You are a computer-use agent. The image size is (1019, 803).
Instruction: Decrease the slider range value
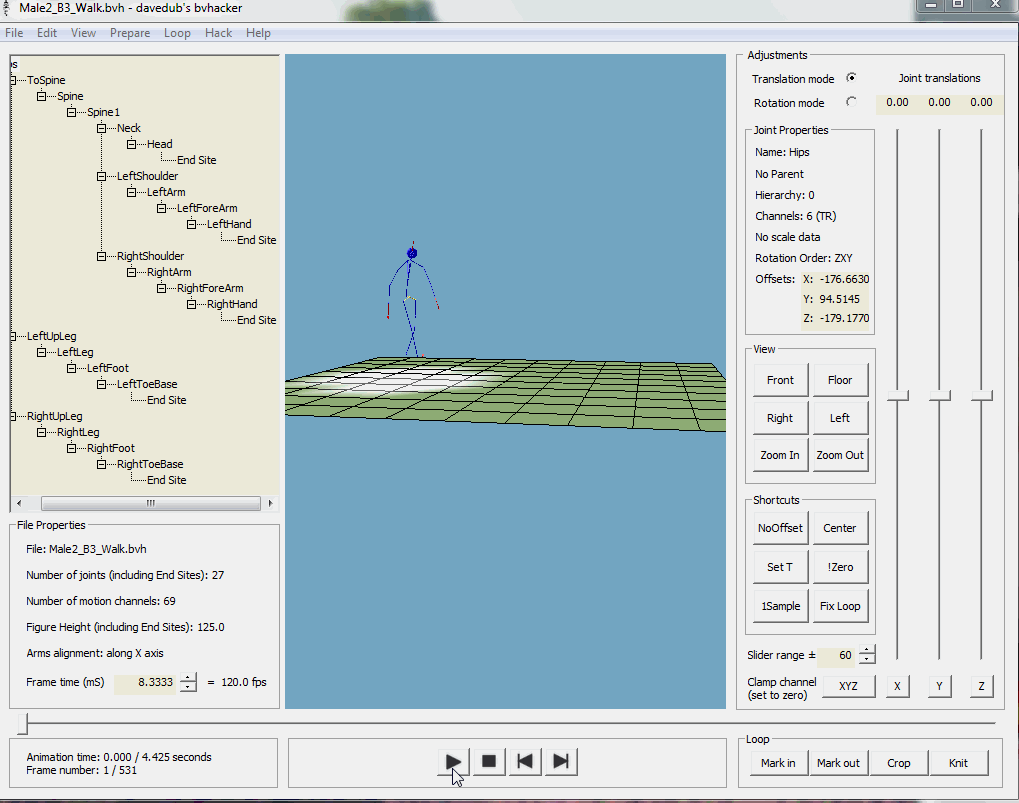click(867, 660)
